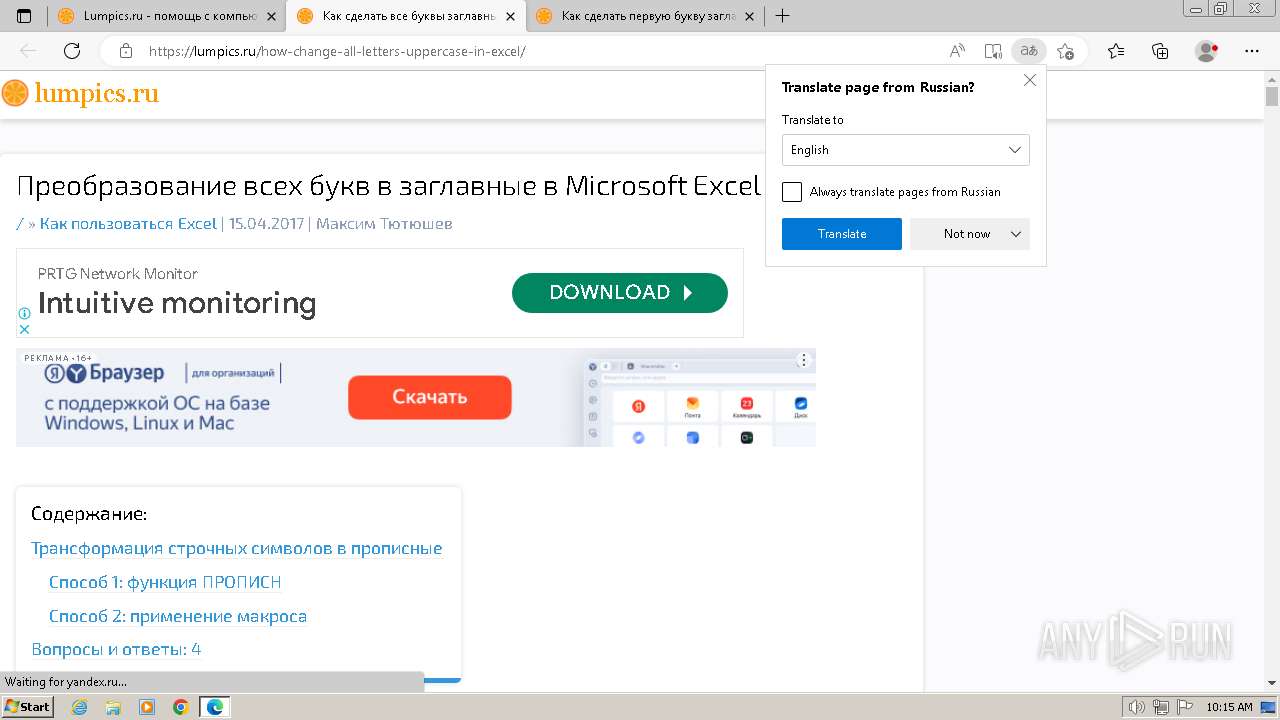The width and height of the screenshot is (1280, 720).
Task: Start Read aloud from address bar
Action: pos(957,51)
